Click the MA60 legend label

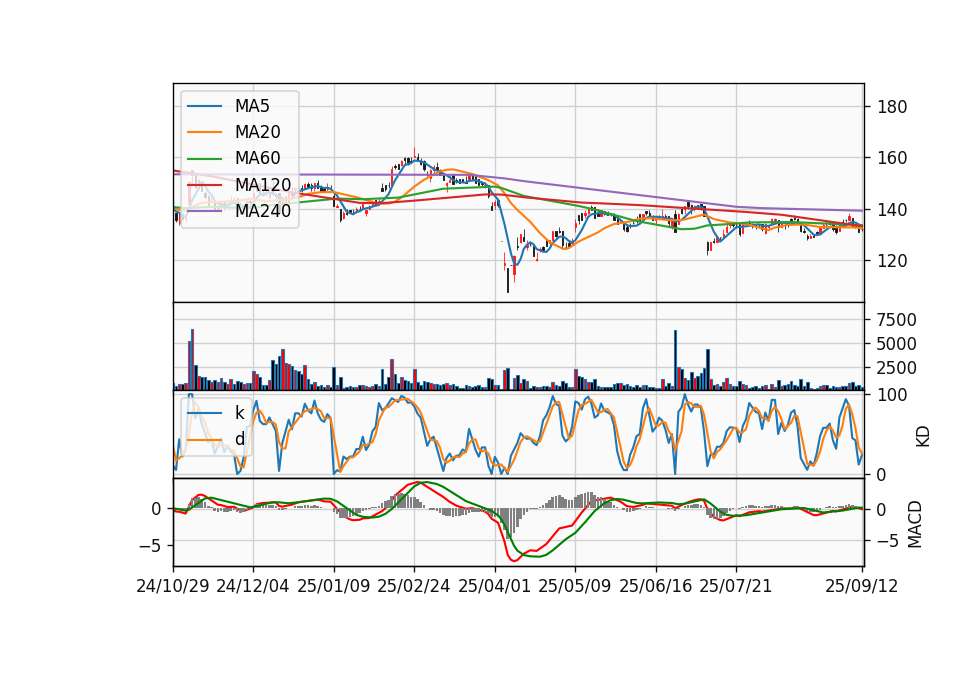[257, 159]
